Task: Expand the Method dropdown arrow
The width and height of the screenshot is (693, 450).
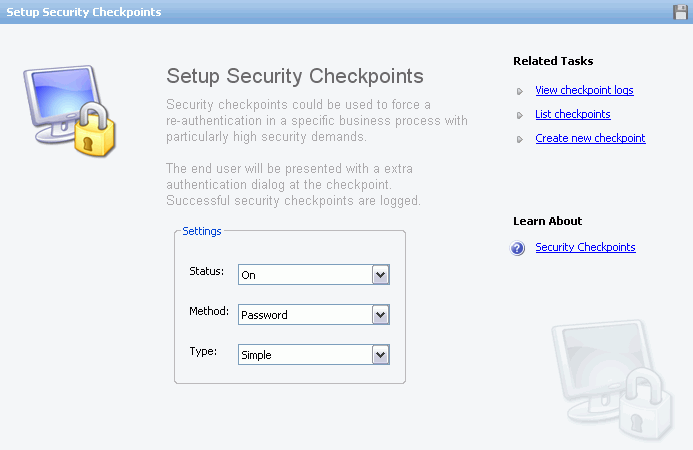Action: tap(381, 315)
